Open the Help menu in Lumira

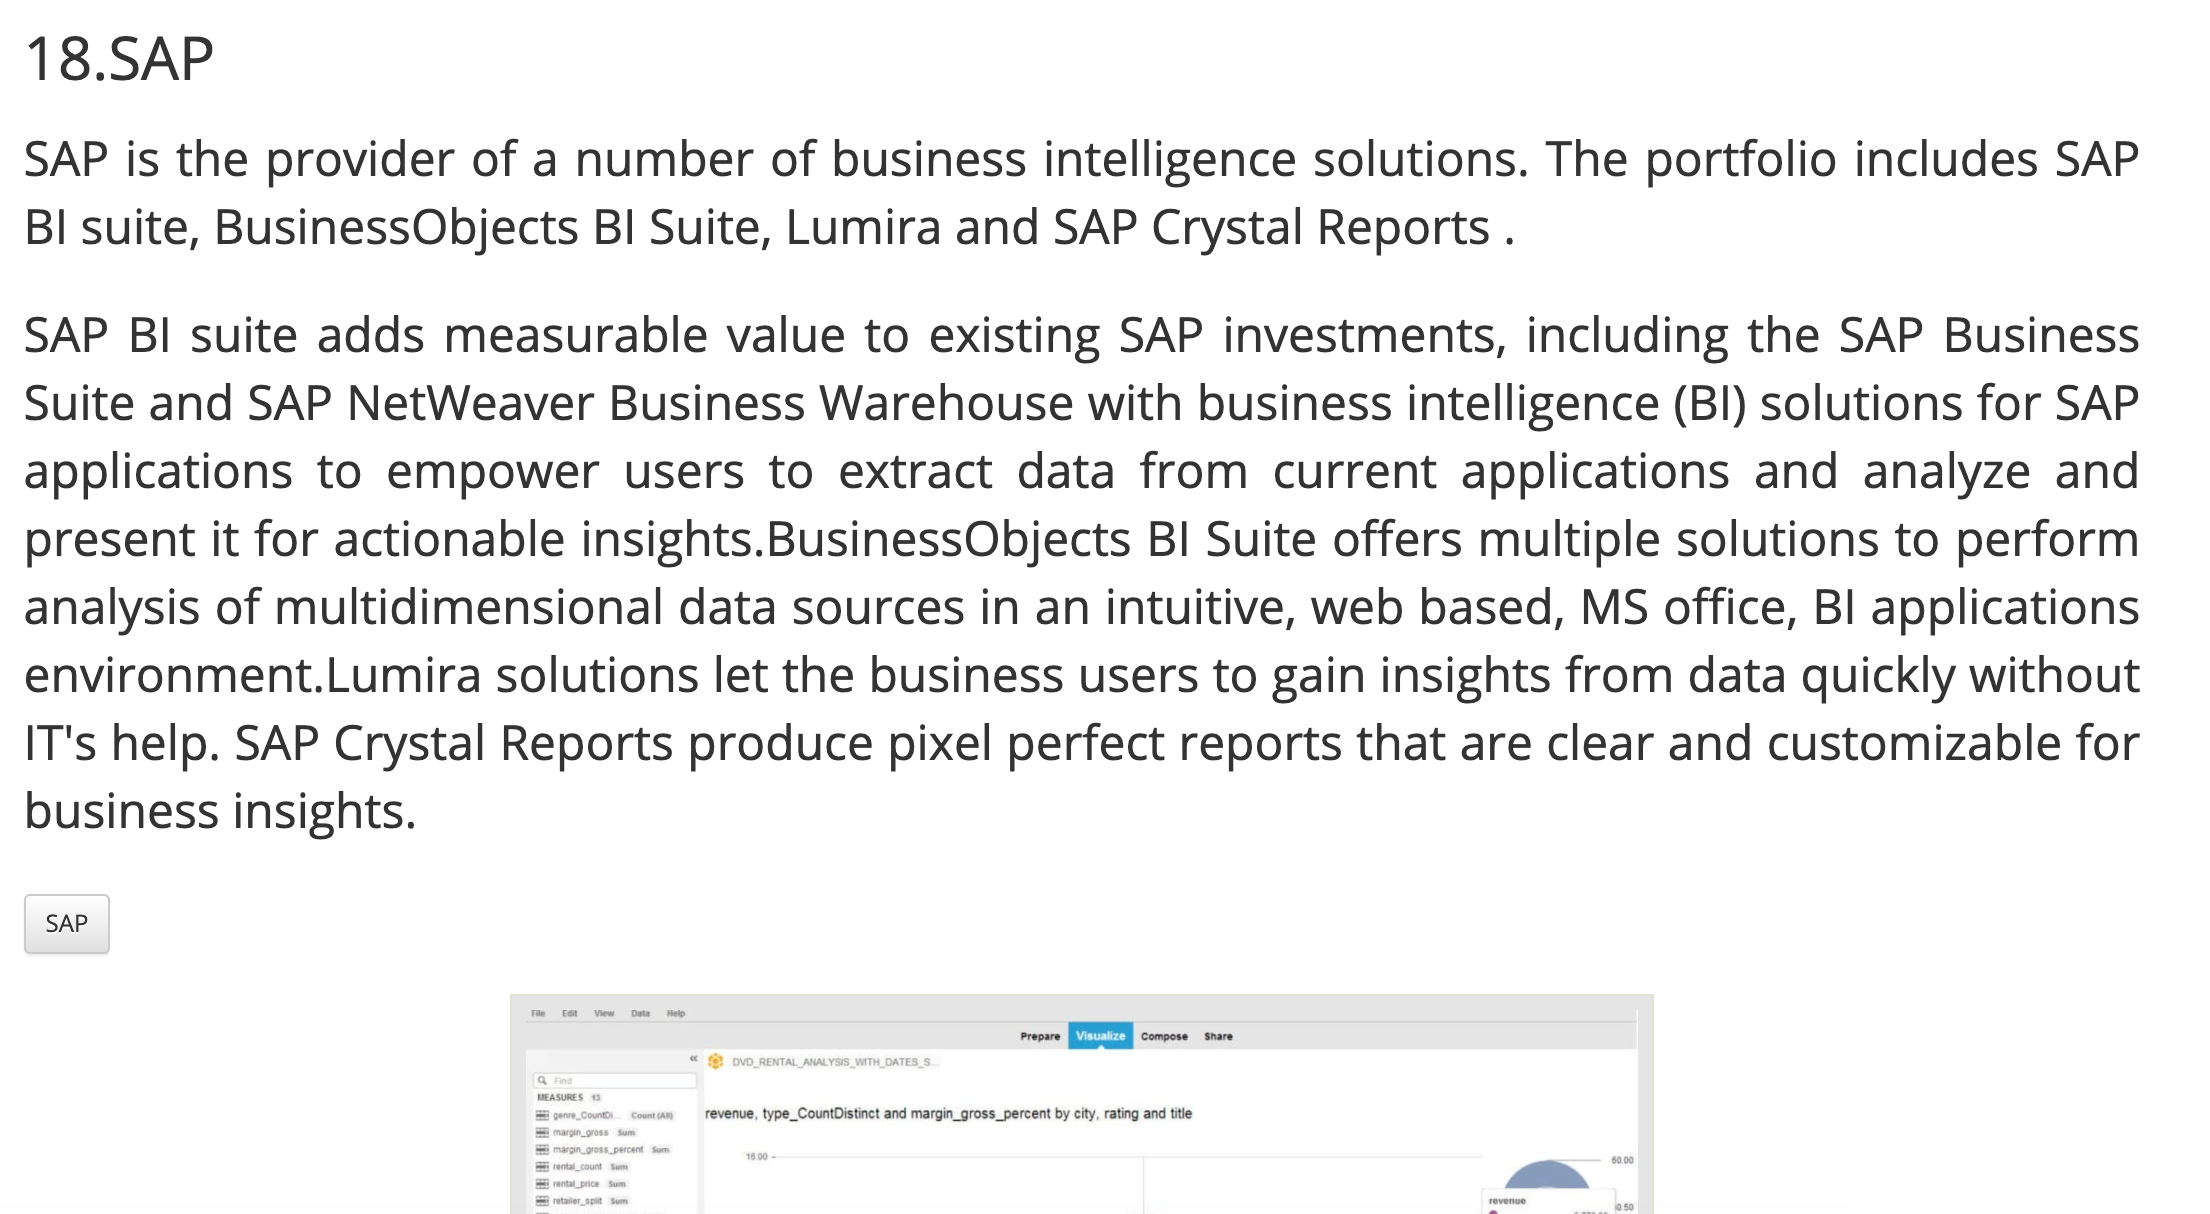[676, 1013]
